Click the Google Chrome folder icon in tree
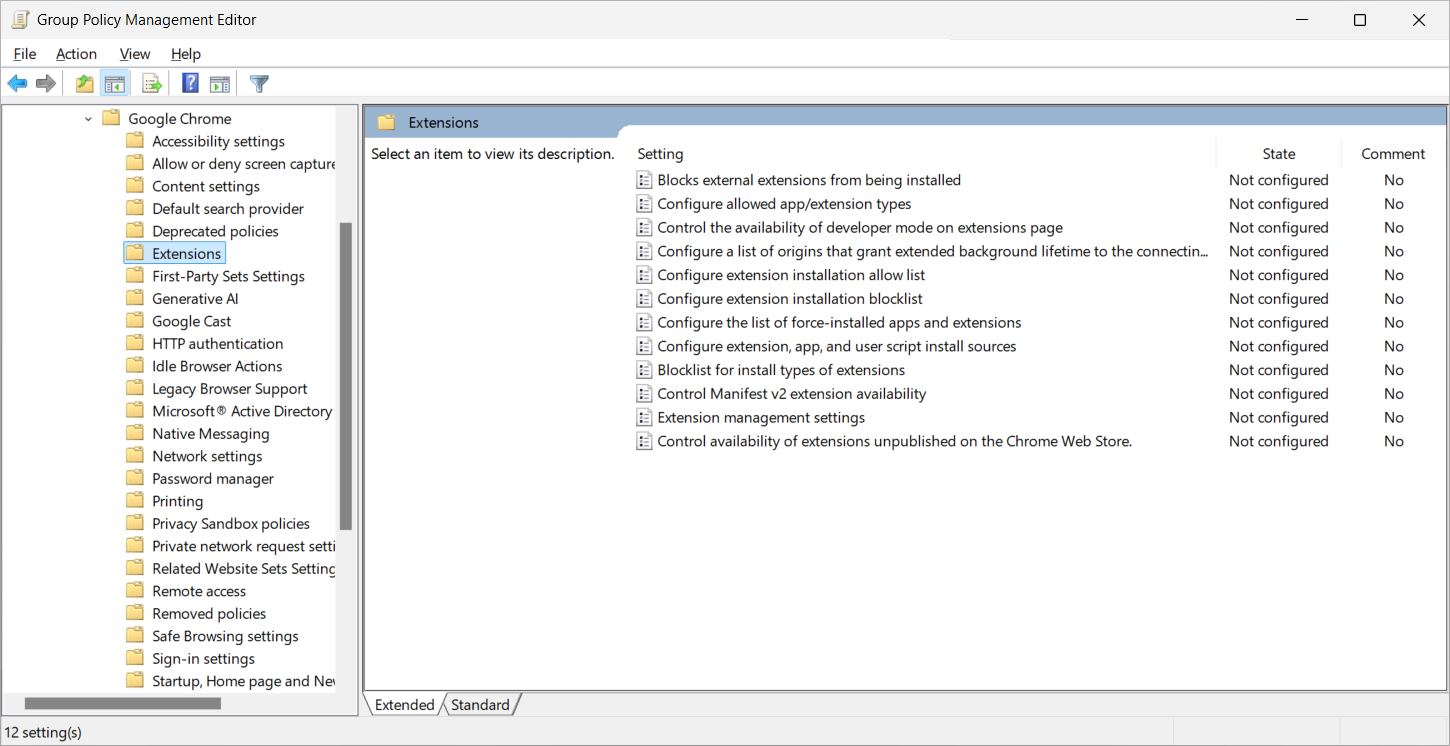 point(111,119)
